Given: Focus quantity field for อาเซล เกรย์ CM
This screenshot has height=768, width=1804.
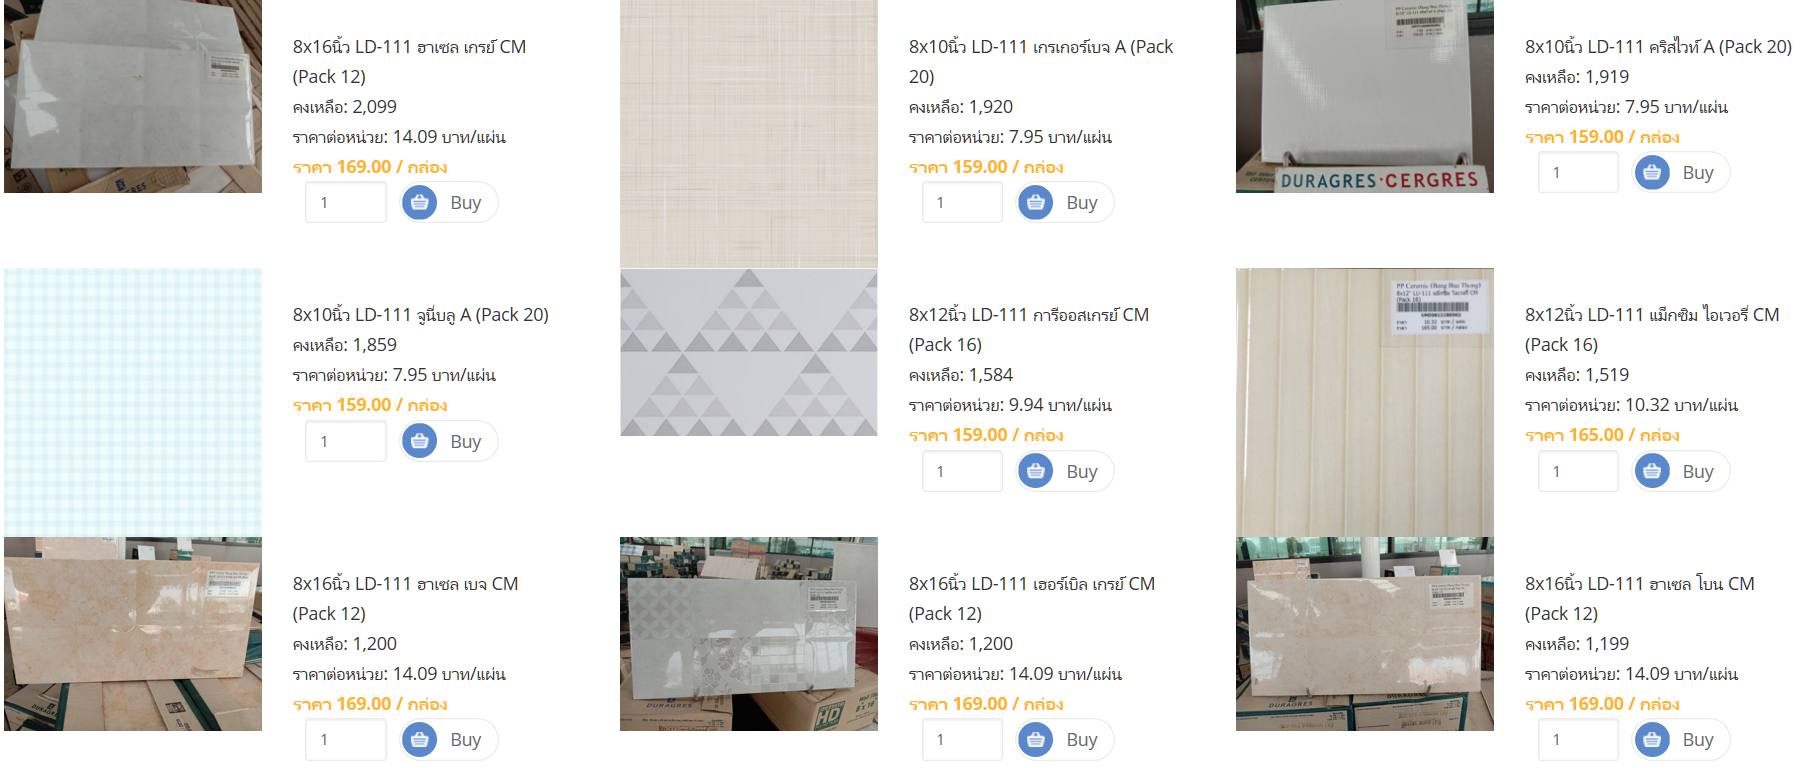Looking at the screenshot, I should pos(346,203).
